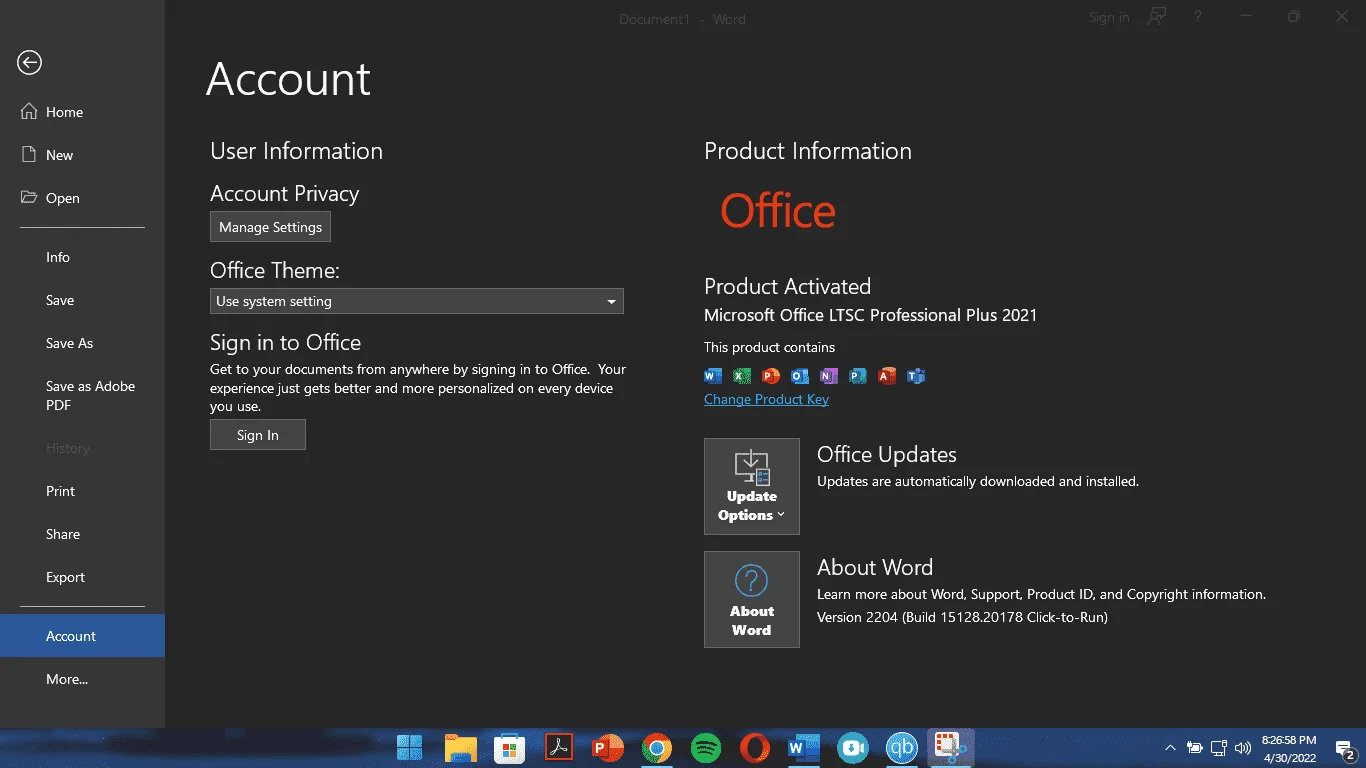Viewport: 1366px width, 768px height.
Task: Click the Word icon under This product contains
Action: (713, 376)
